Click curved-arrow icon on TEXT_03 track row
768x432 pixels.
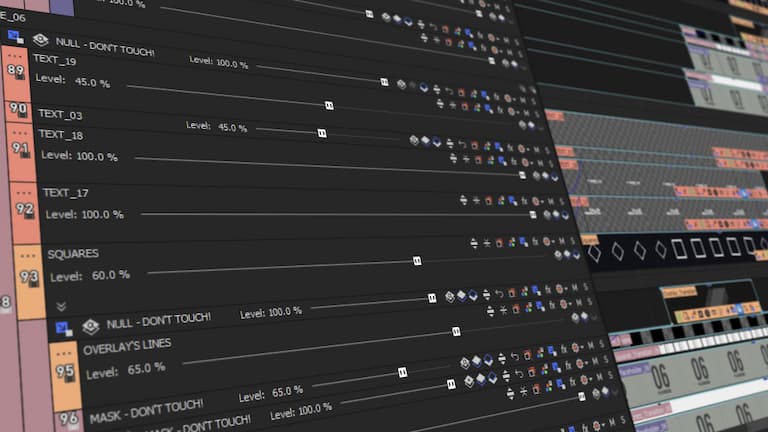click(x=462, y=144)
